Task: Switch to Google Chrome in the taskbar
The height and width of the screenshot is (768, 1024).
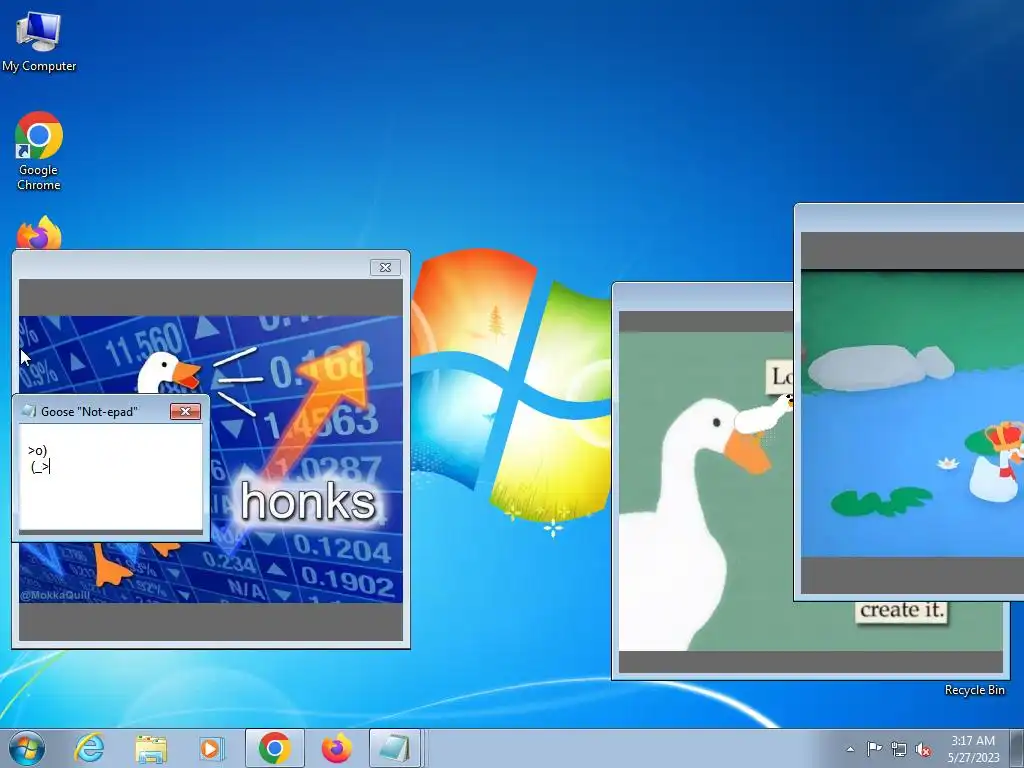Action: point(274,748)
